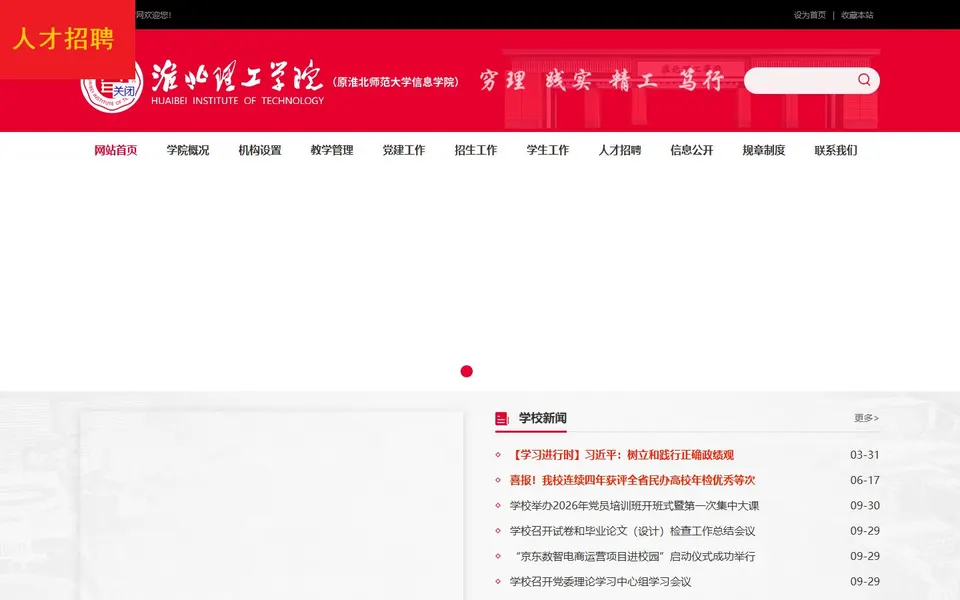Open the 机构设置 menu
The image size is (960, 600).
pos(260,150)
